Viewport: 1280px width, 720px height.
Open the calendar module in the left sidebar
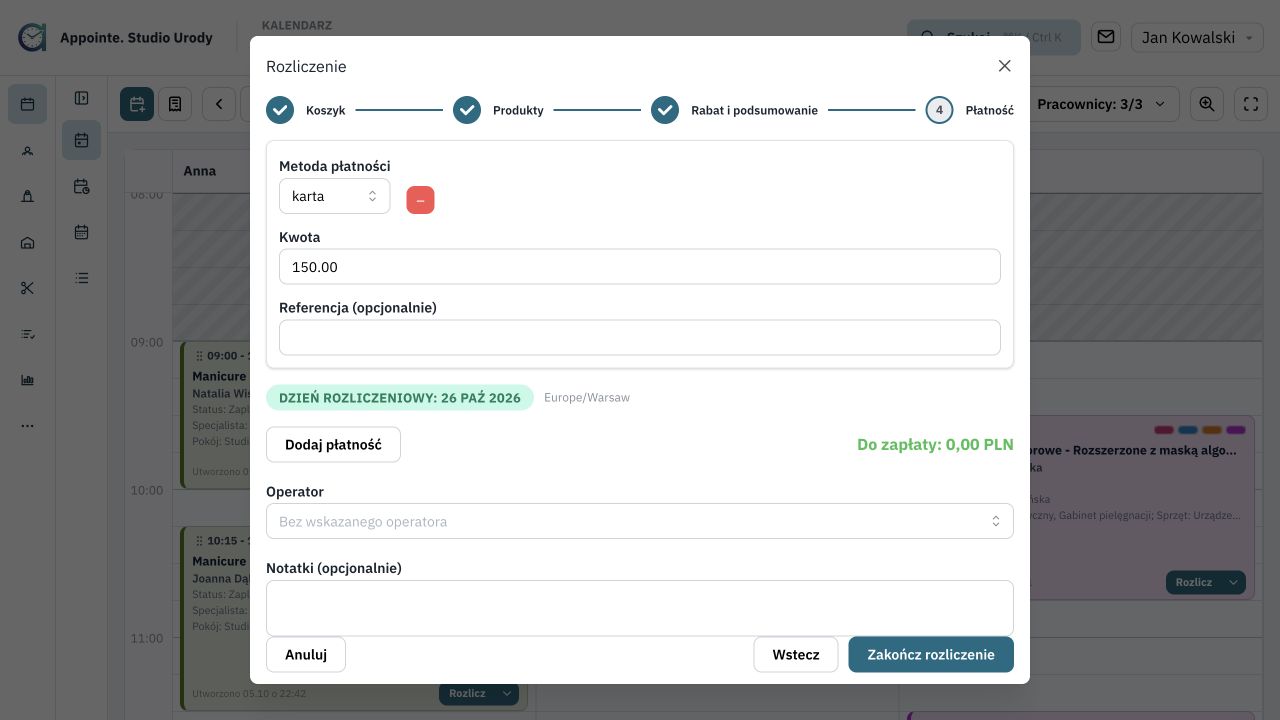[27, 104]
